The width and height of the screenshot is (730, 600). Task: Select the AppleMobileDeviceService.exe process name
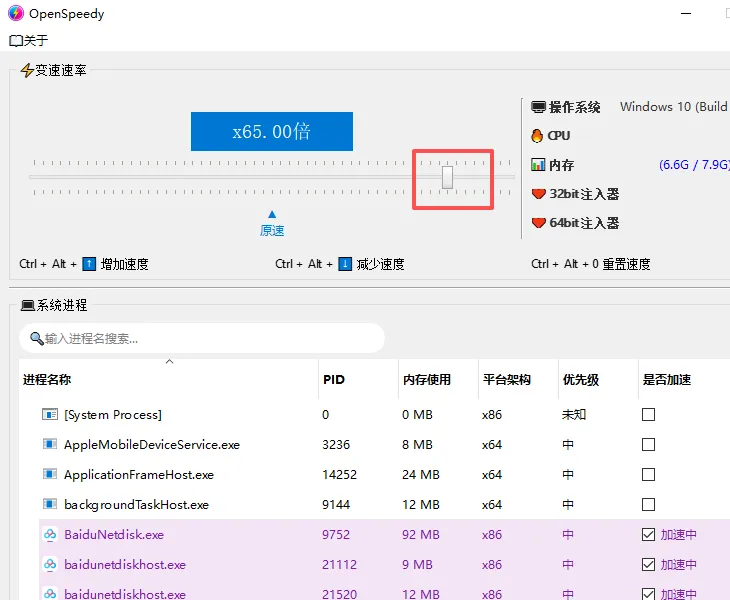[152, 445]
